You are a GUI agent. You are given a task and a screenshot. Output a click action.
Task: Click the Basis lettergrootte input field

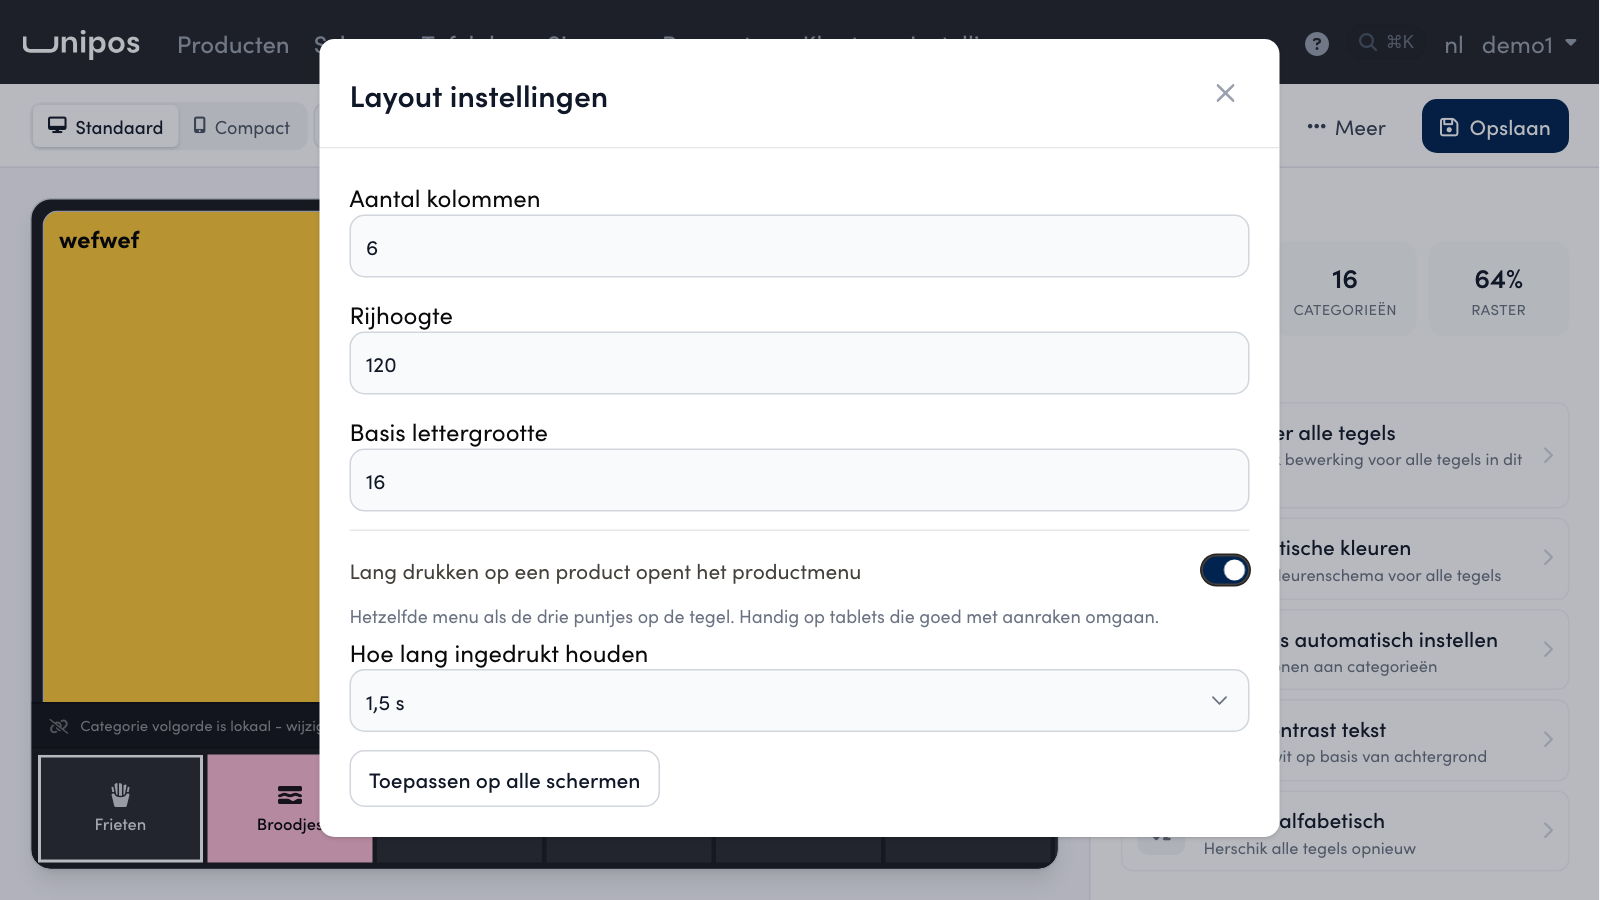(799, 480)
